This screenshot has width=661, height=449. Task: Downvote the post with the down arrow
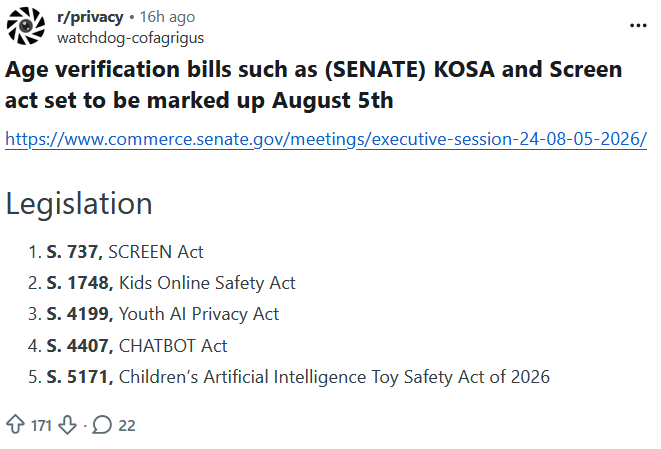(x=67, y=425)
